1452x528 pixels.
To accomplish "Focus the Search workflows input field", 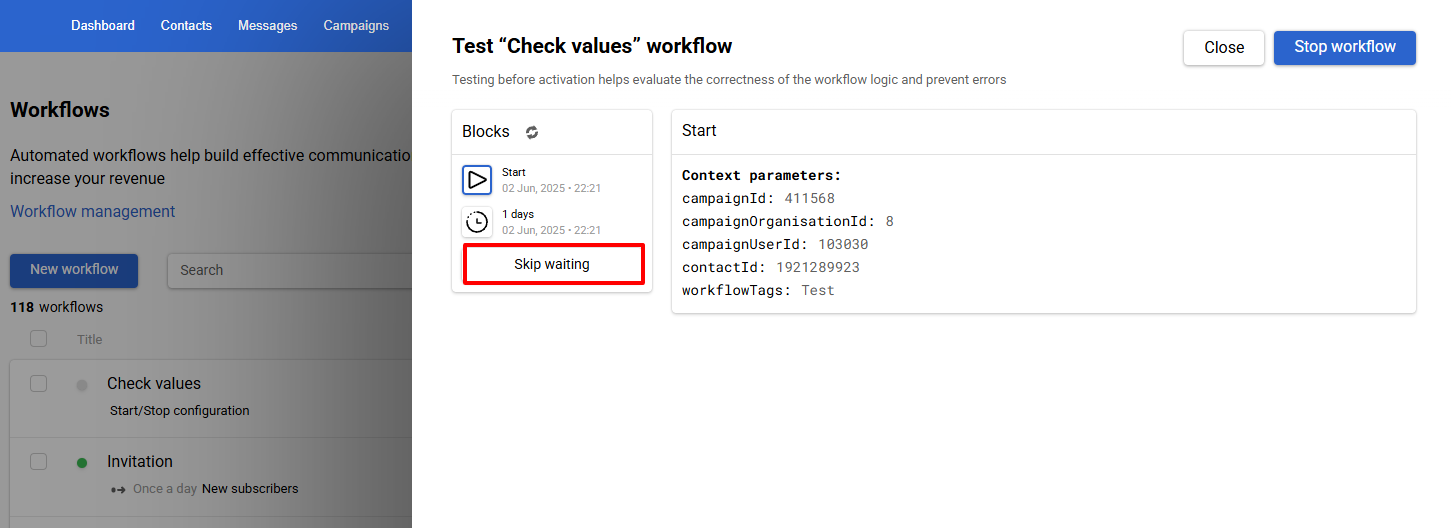I will click(290, 270).
